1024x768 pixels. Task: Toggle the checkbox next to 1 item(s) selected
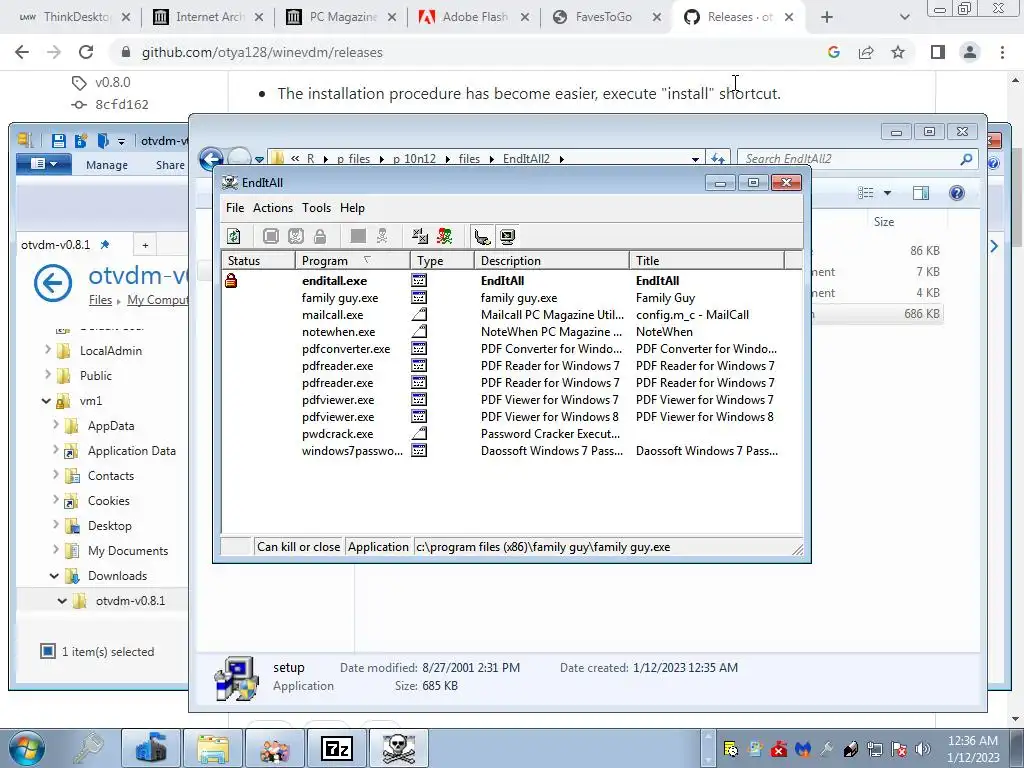click(x=48, y=651)
